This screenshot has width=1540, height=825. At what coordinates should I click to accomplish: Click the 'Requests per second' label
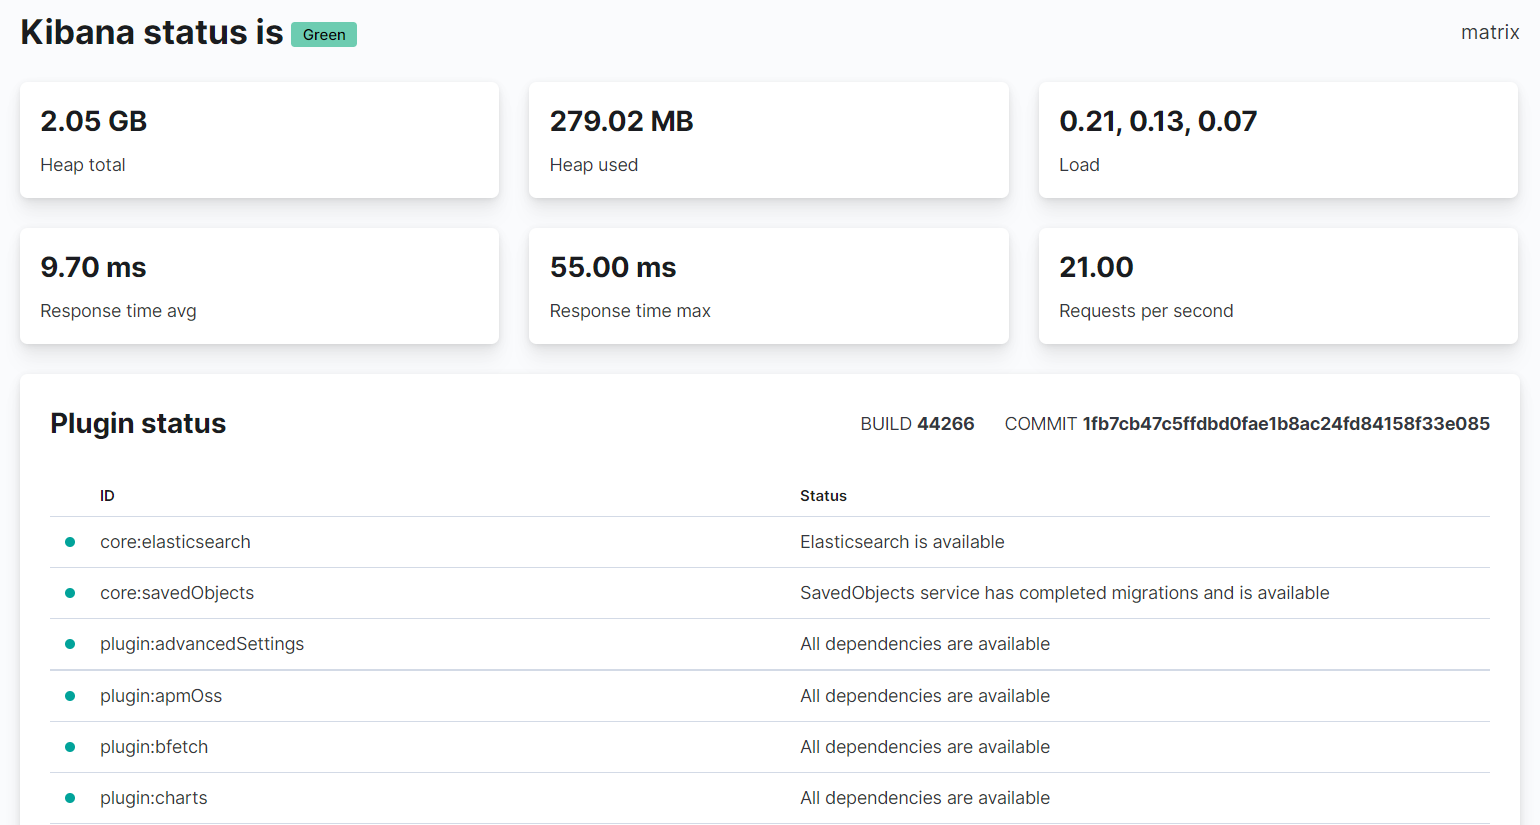click(1146, 311)
